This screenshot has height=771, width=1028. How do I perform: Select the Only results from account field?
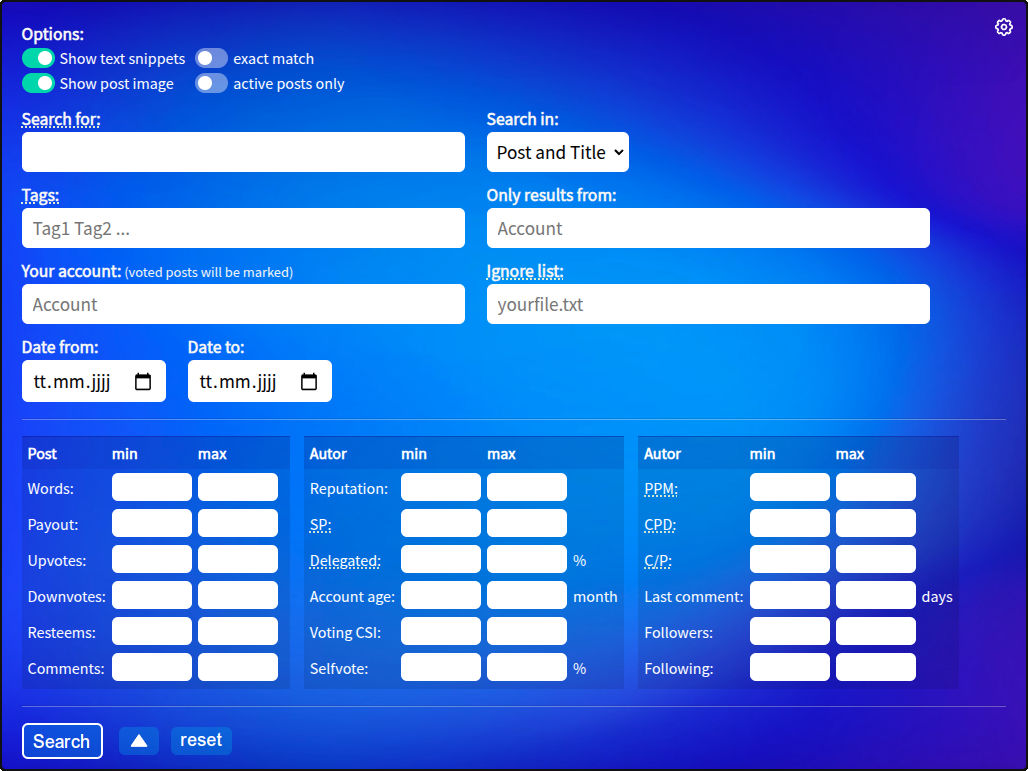click(708, 228)
